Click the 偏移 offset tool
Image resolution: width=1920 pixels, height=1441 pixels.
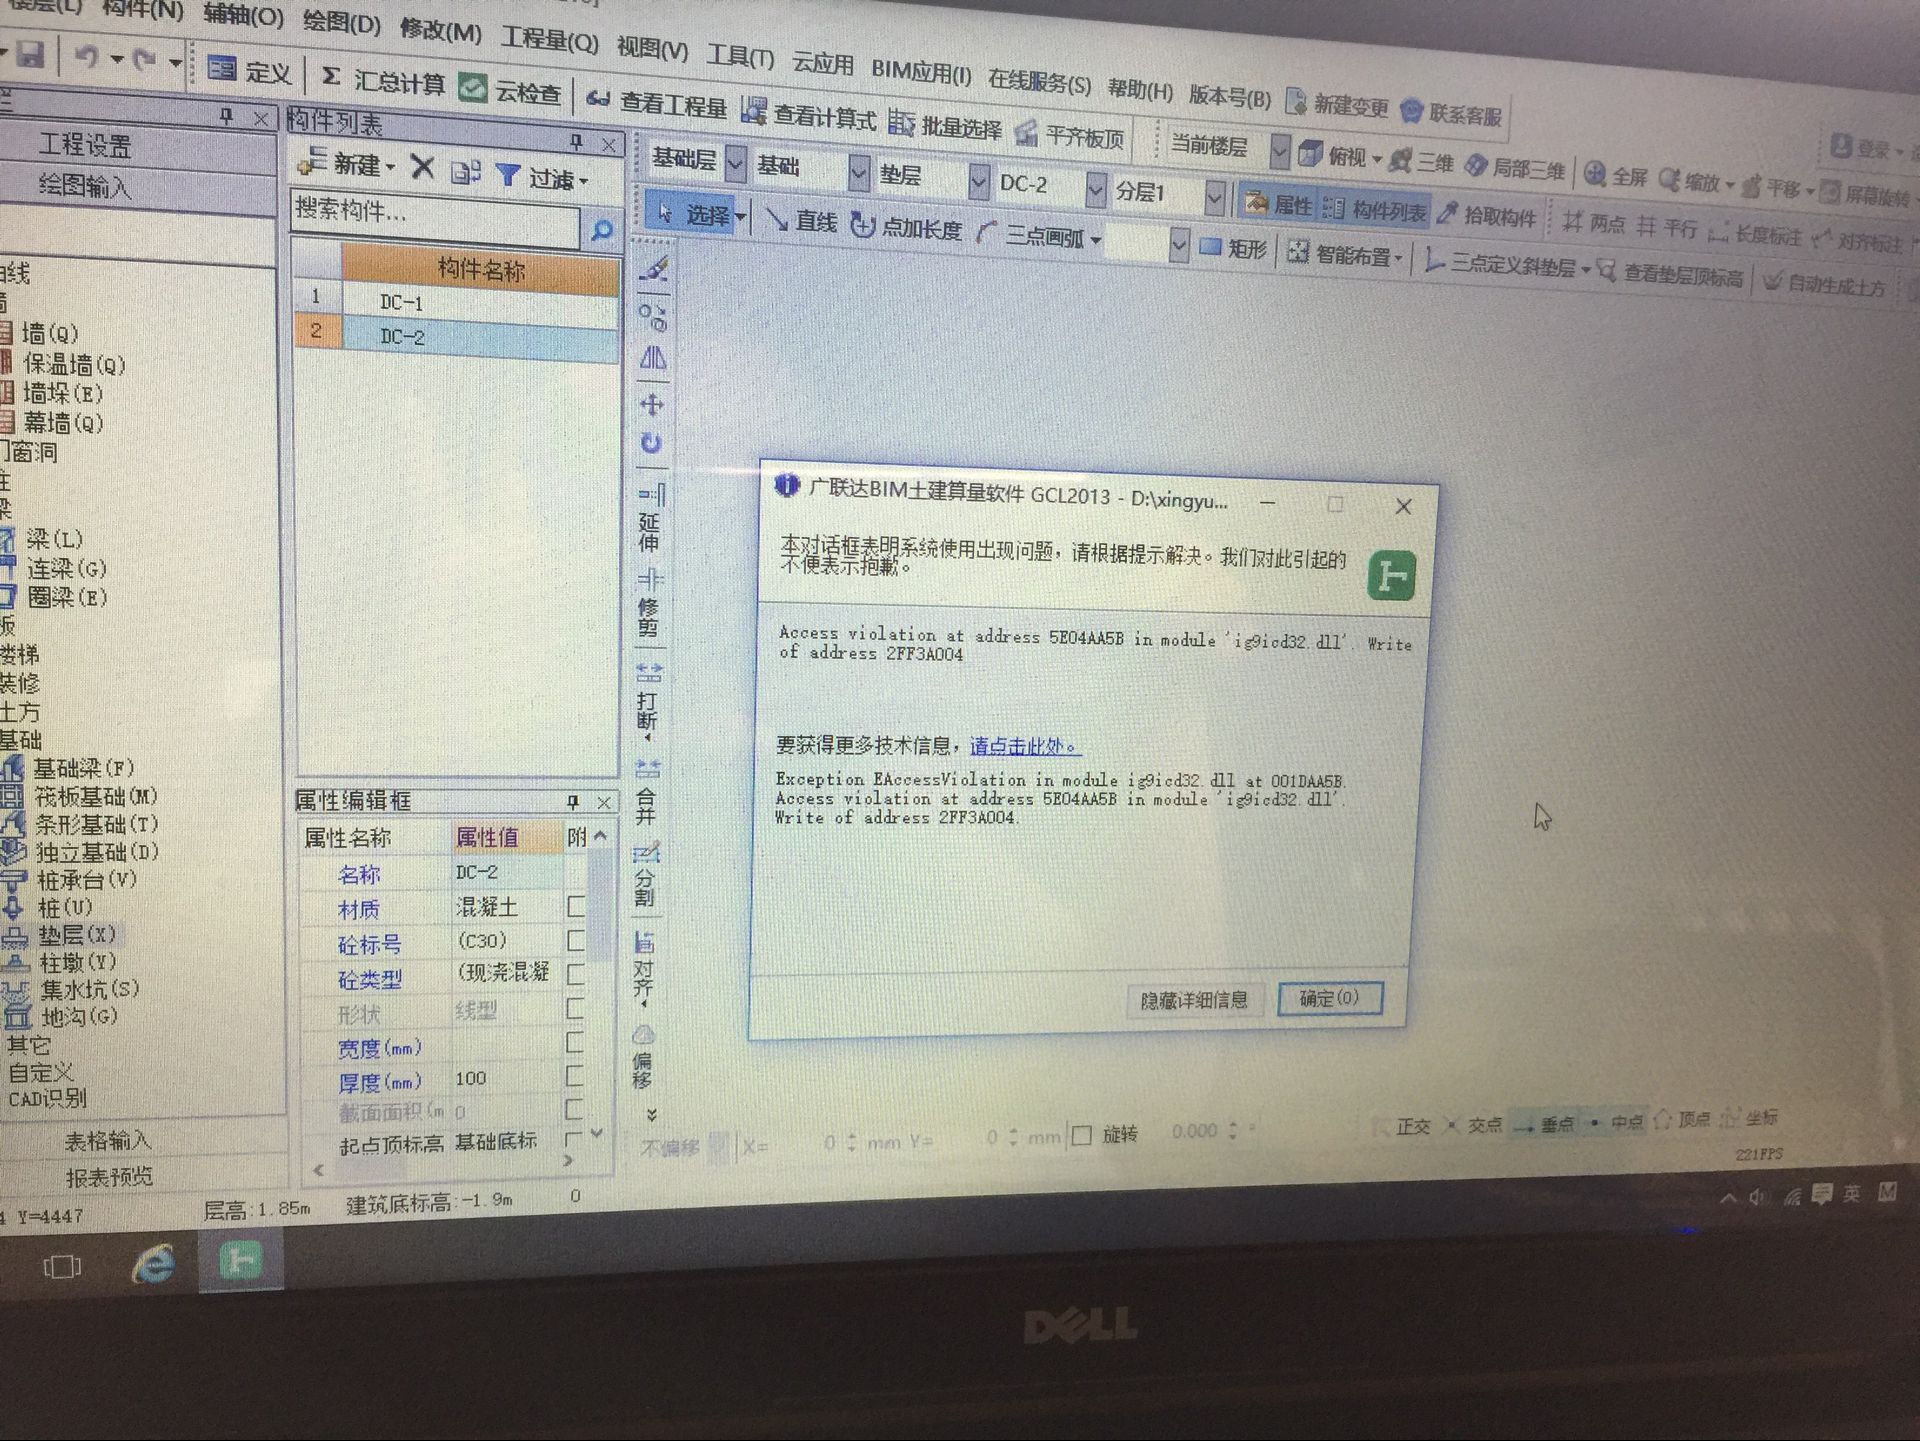pyautogui.click(x=643, y=1056)
